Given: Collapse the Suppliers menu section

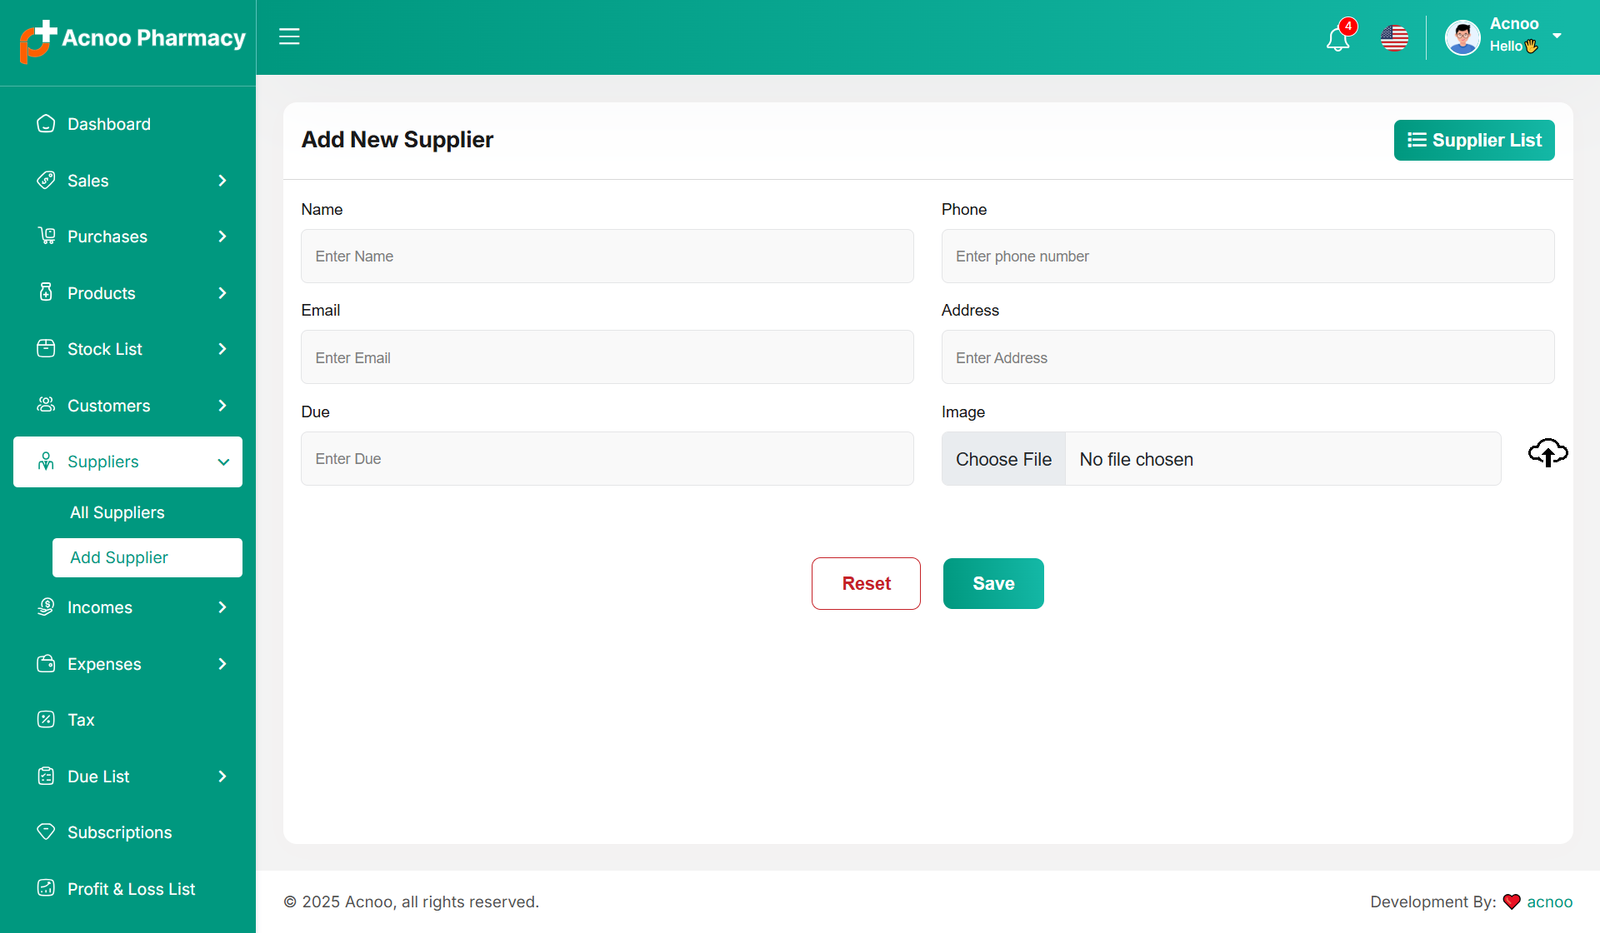Looking at the screenshot, I should click(x=223, y=462).
